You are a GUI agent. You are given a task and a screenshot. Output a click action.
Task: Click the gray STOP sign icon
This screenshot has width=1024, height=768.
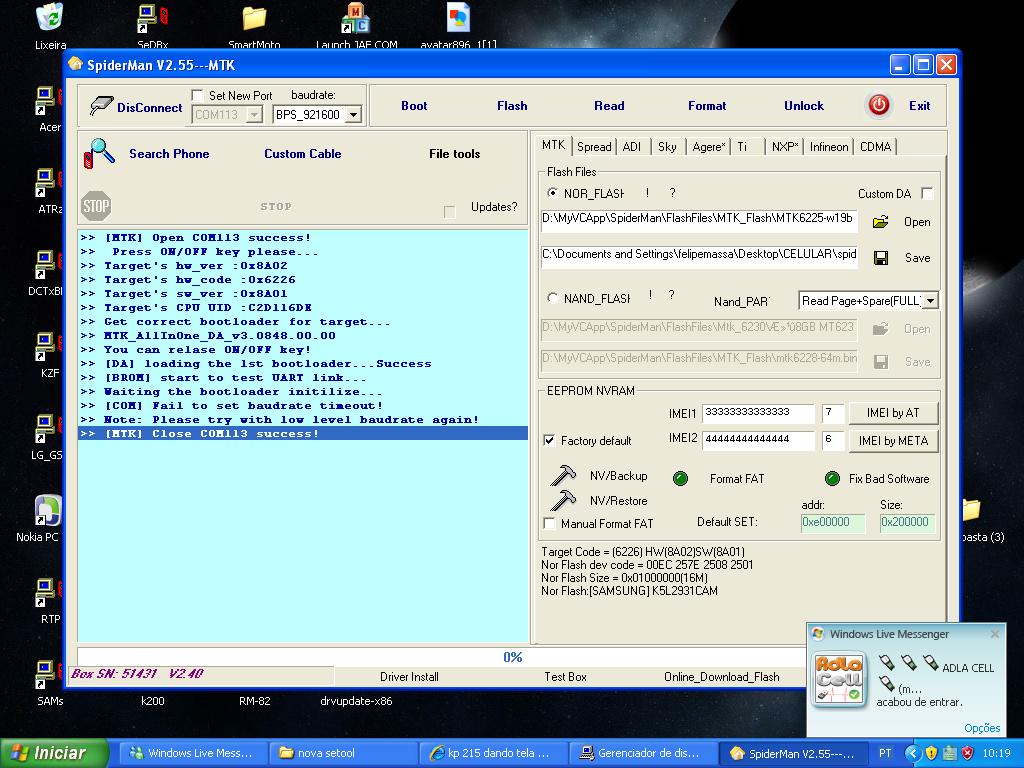click(x=96, y=206)
